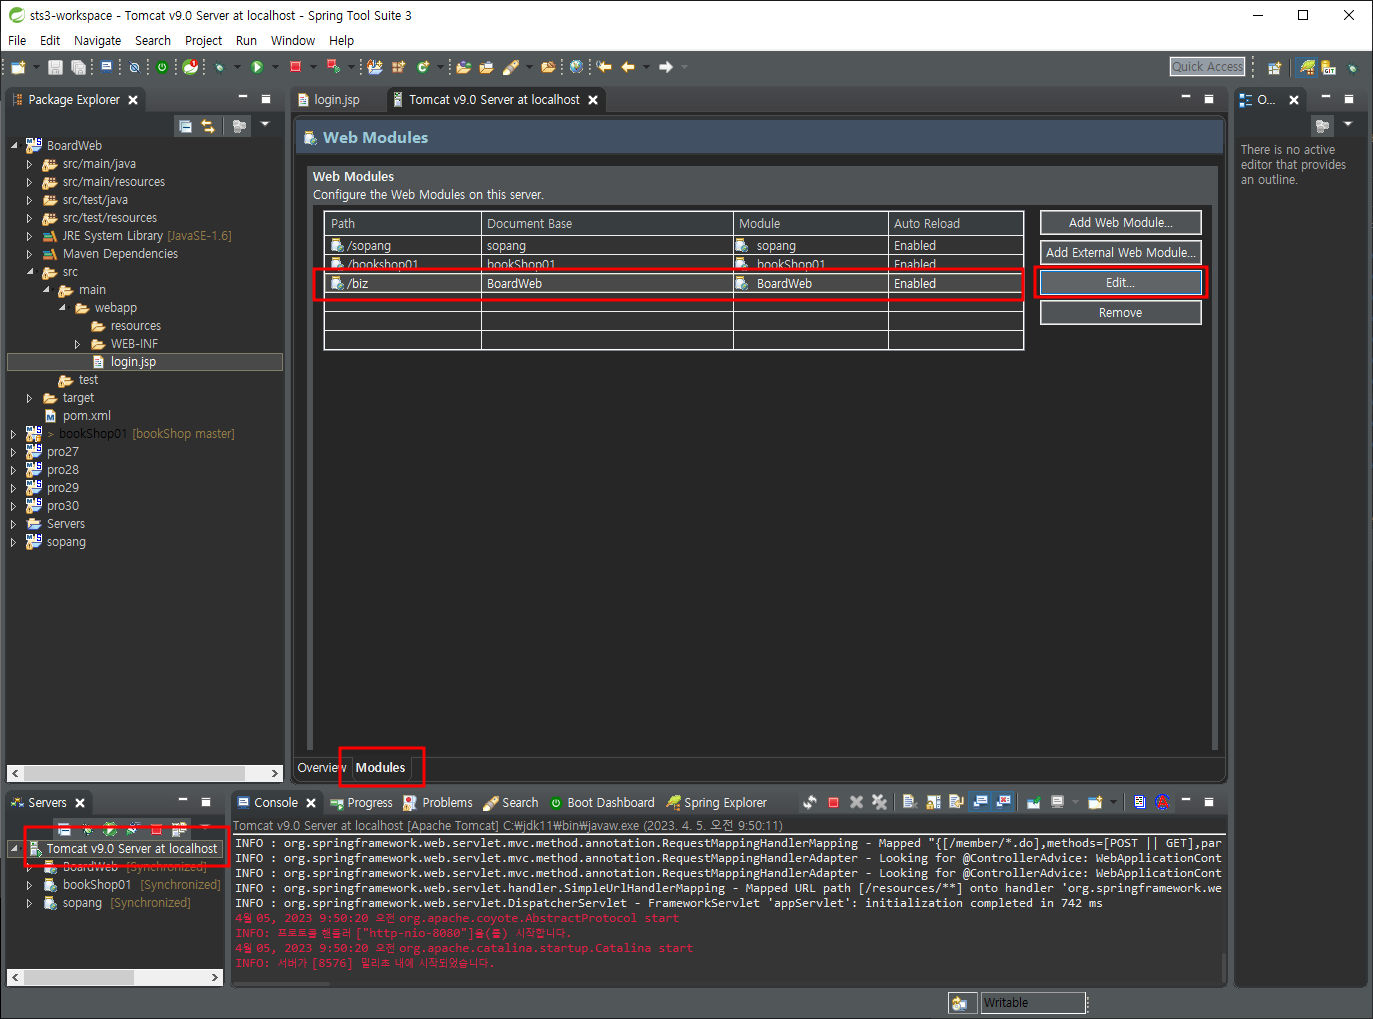Viewport: 1373px width, 1019px height.
Task: Click the red letter A icon in Console toolbar
Action: point(1162,802)
